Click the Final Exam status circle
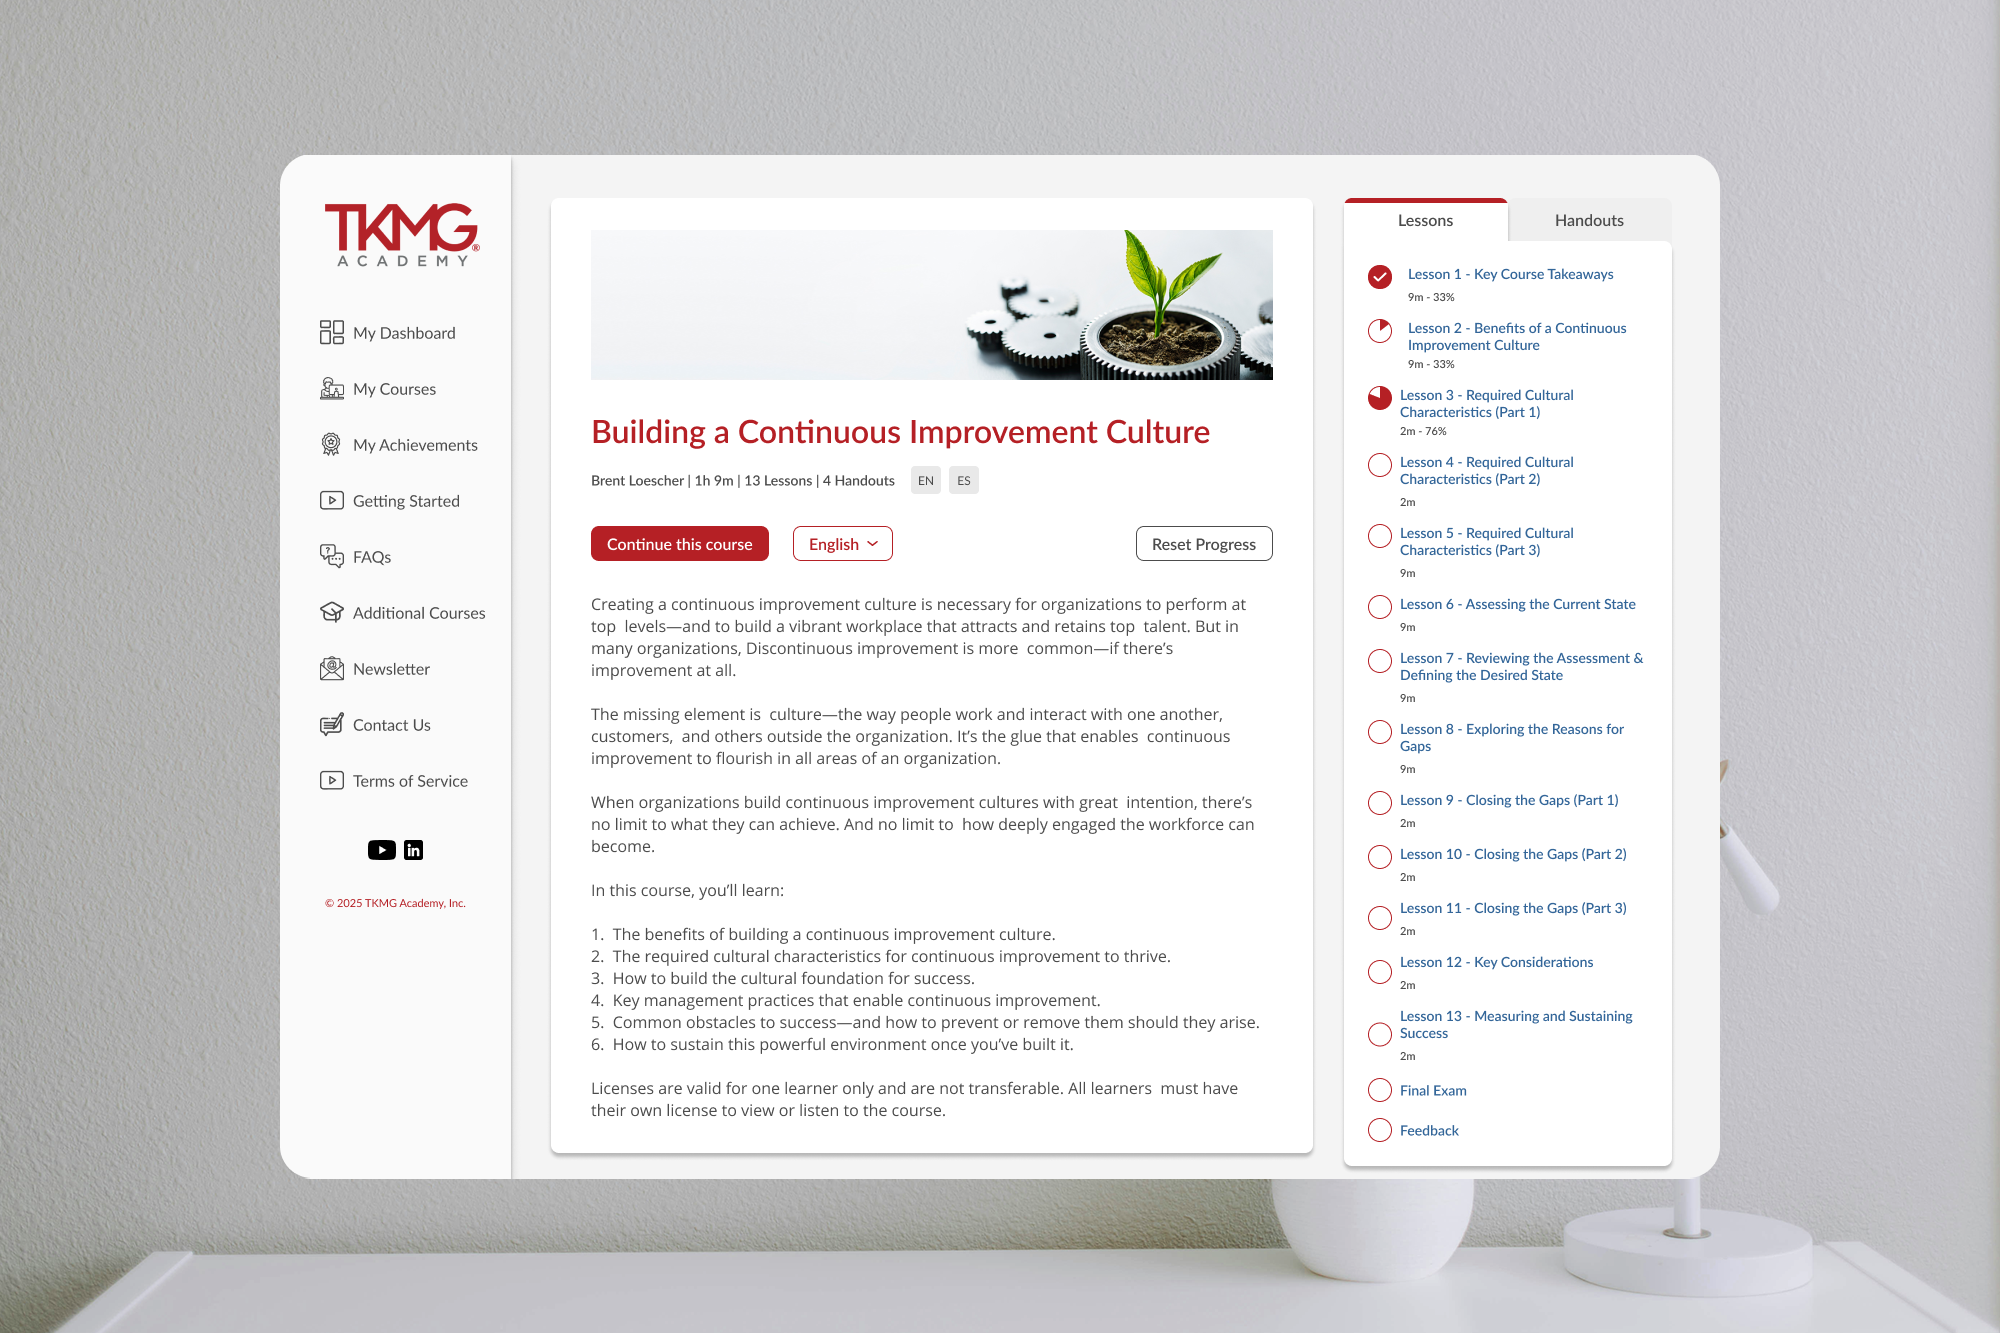Screen dimensions: 2000x1333 (x=1379, y=1090)
